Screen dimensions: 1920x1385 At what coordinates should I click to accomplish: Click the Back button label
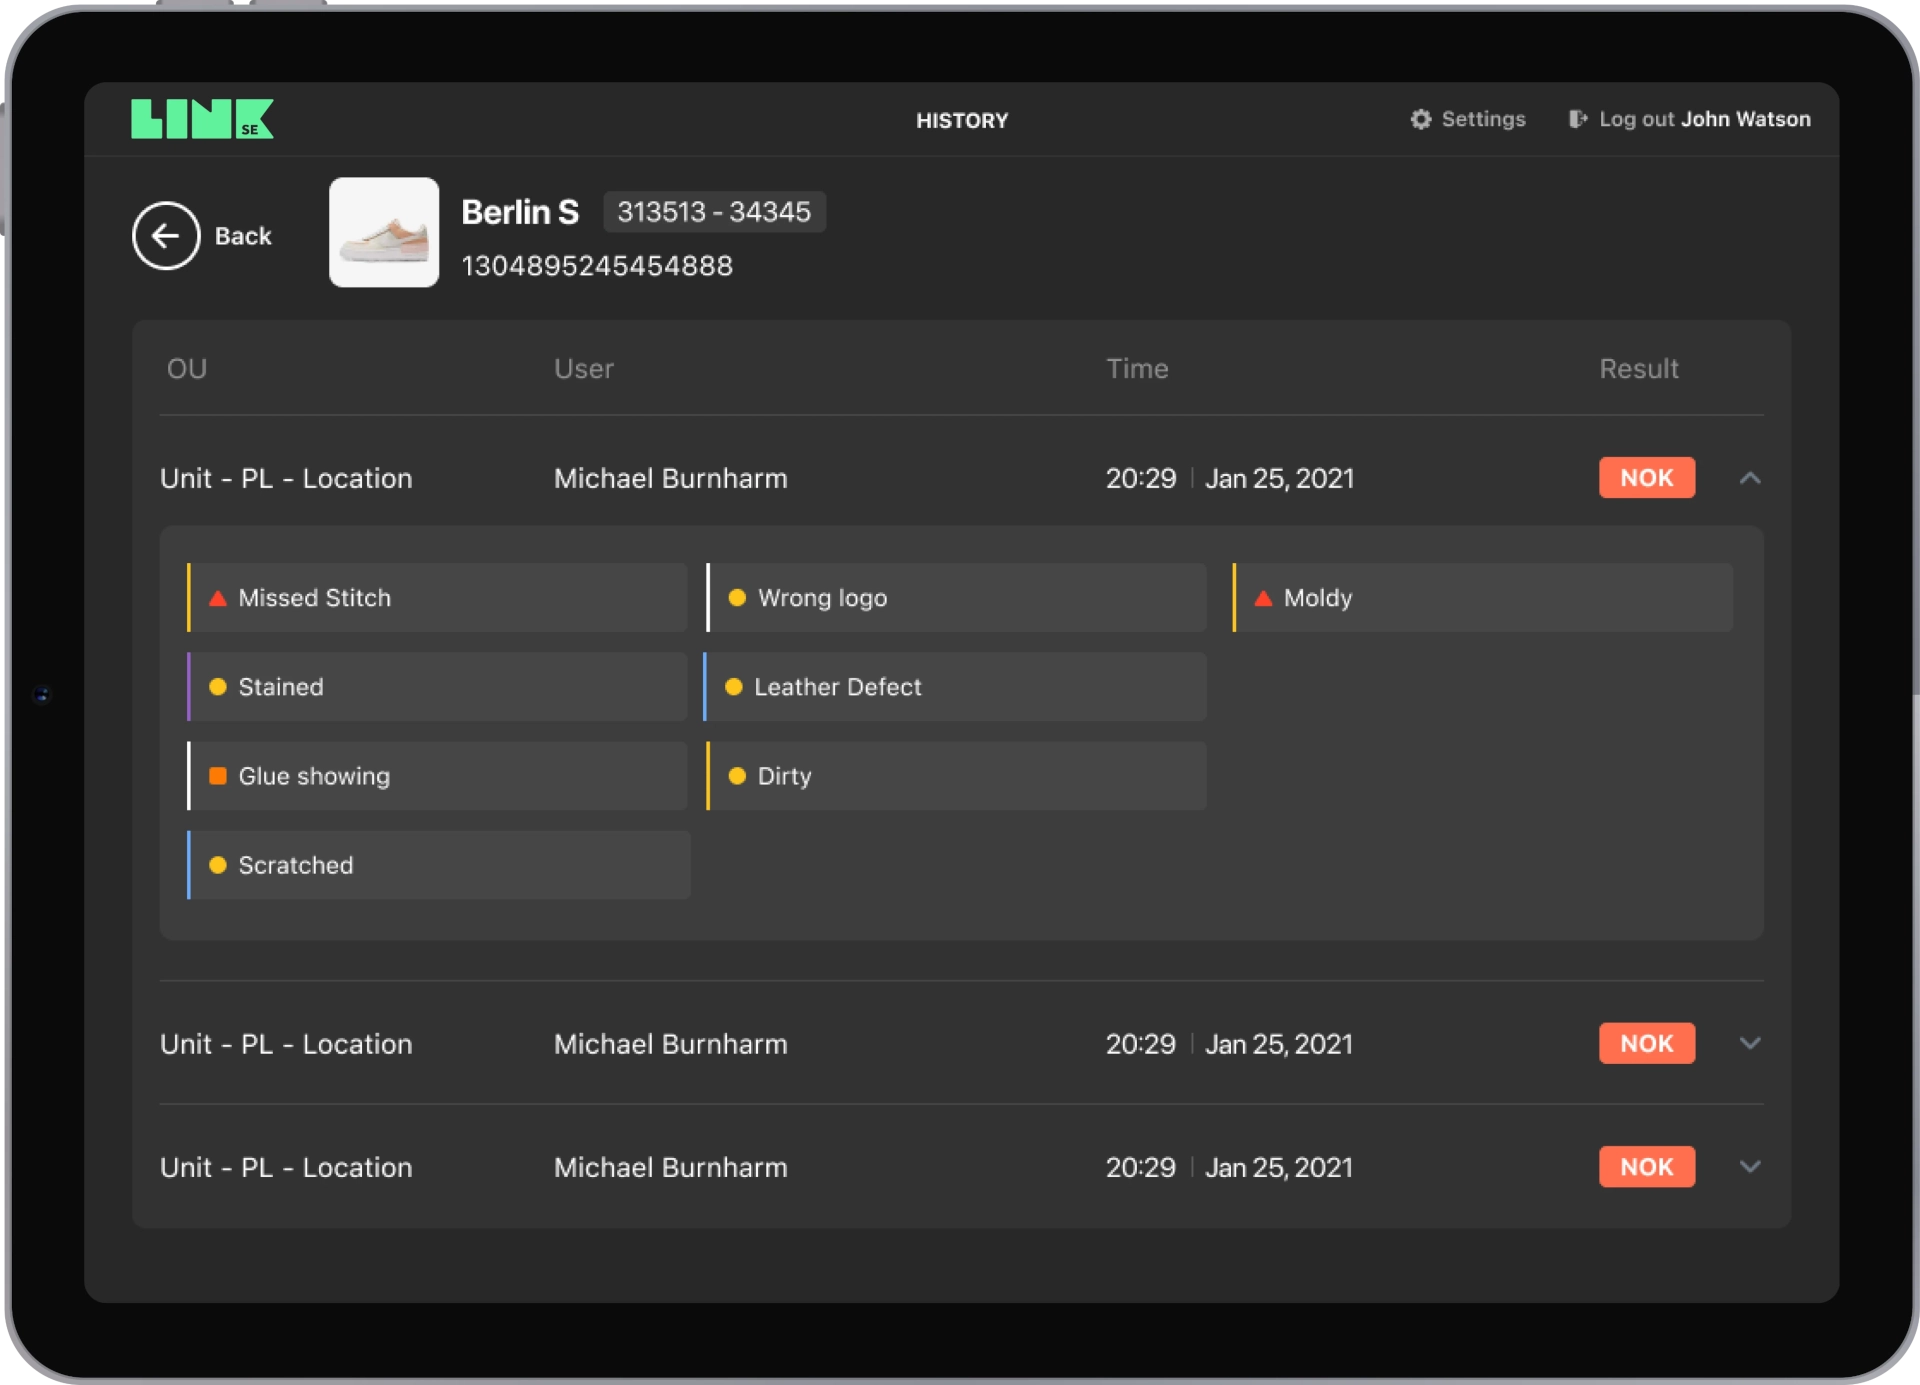(x=243, y=236)
